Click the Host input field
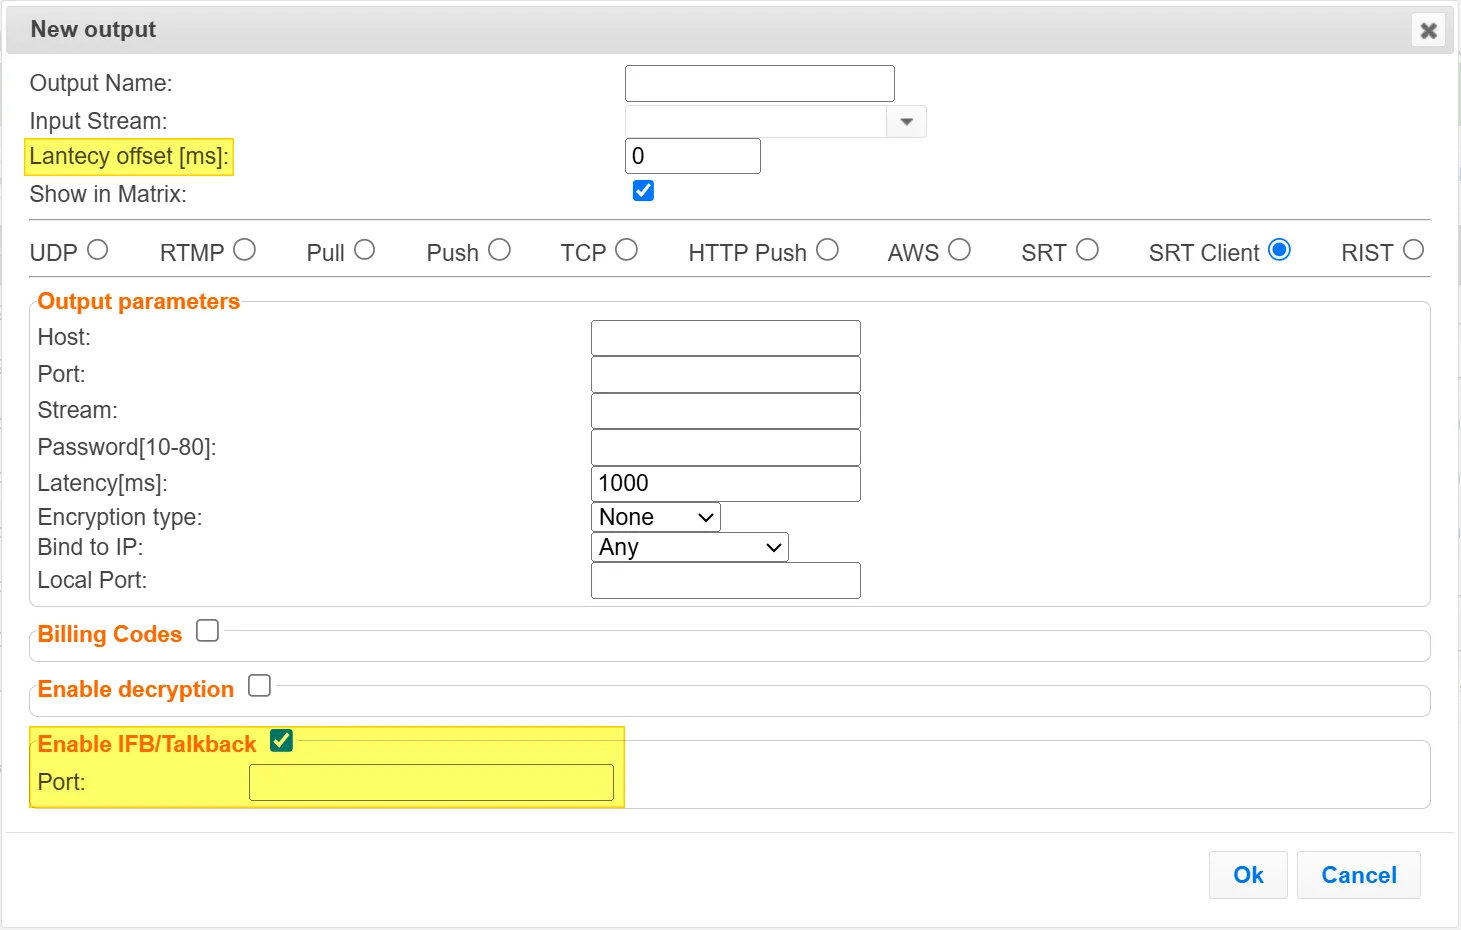 (725, 338)
